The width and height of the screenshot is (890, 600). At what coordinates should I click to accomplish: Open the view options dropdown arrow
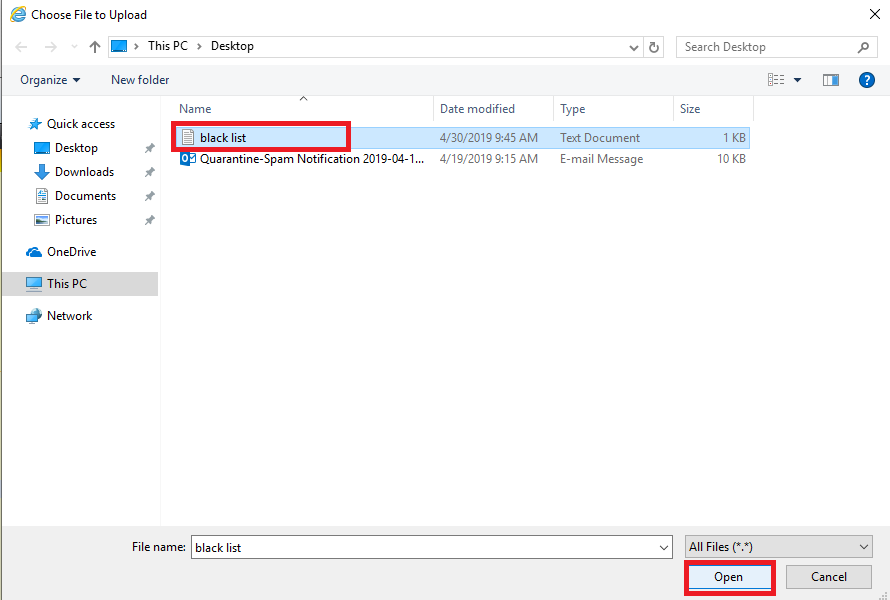pyautogui.click(x=797, y=80)
